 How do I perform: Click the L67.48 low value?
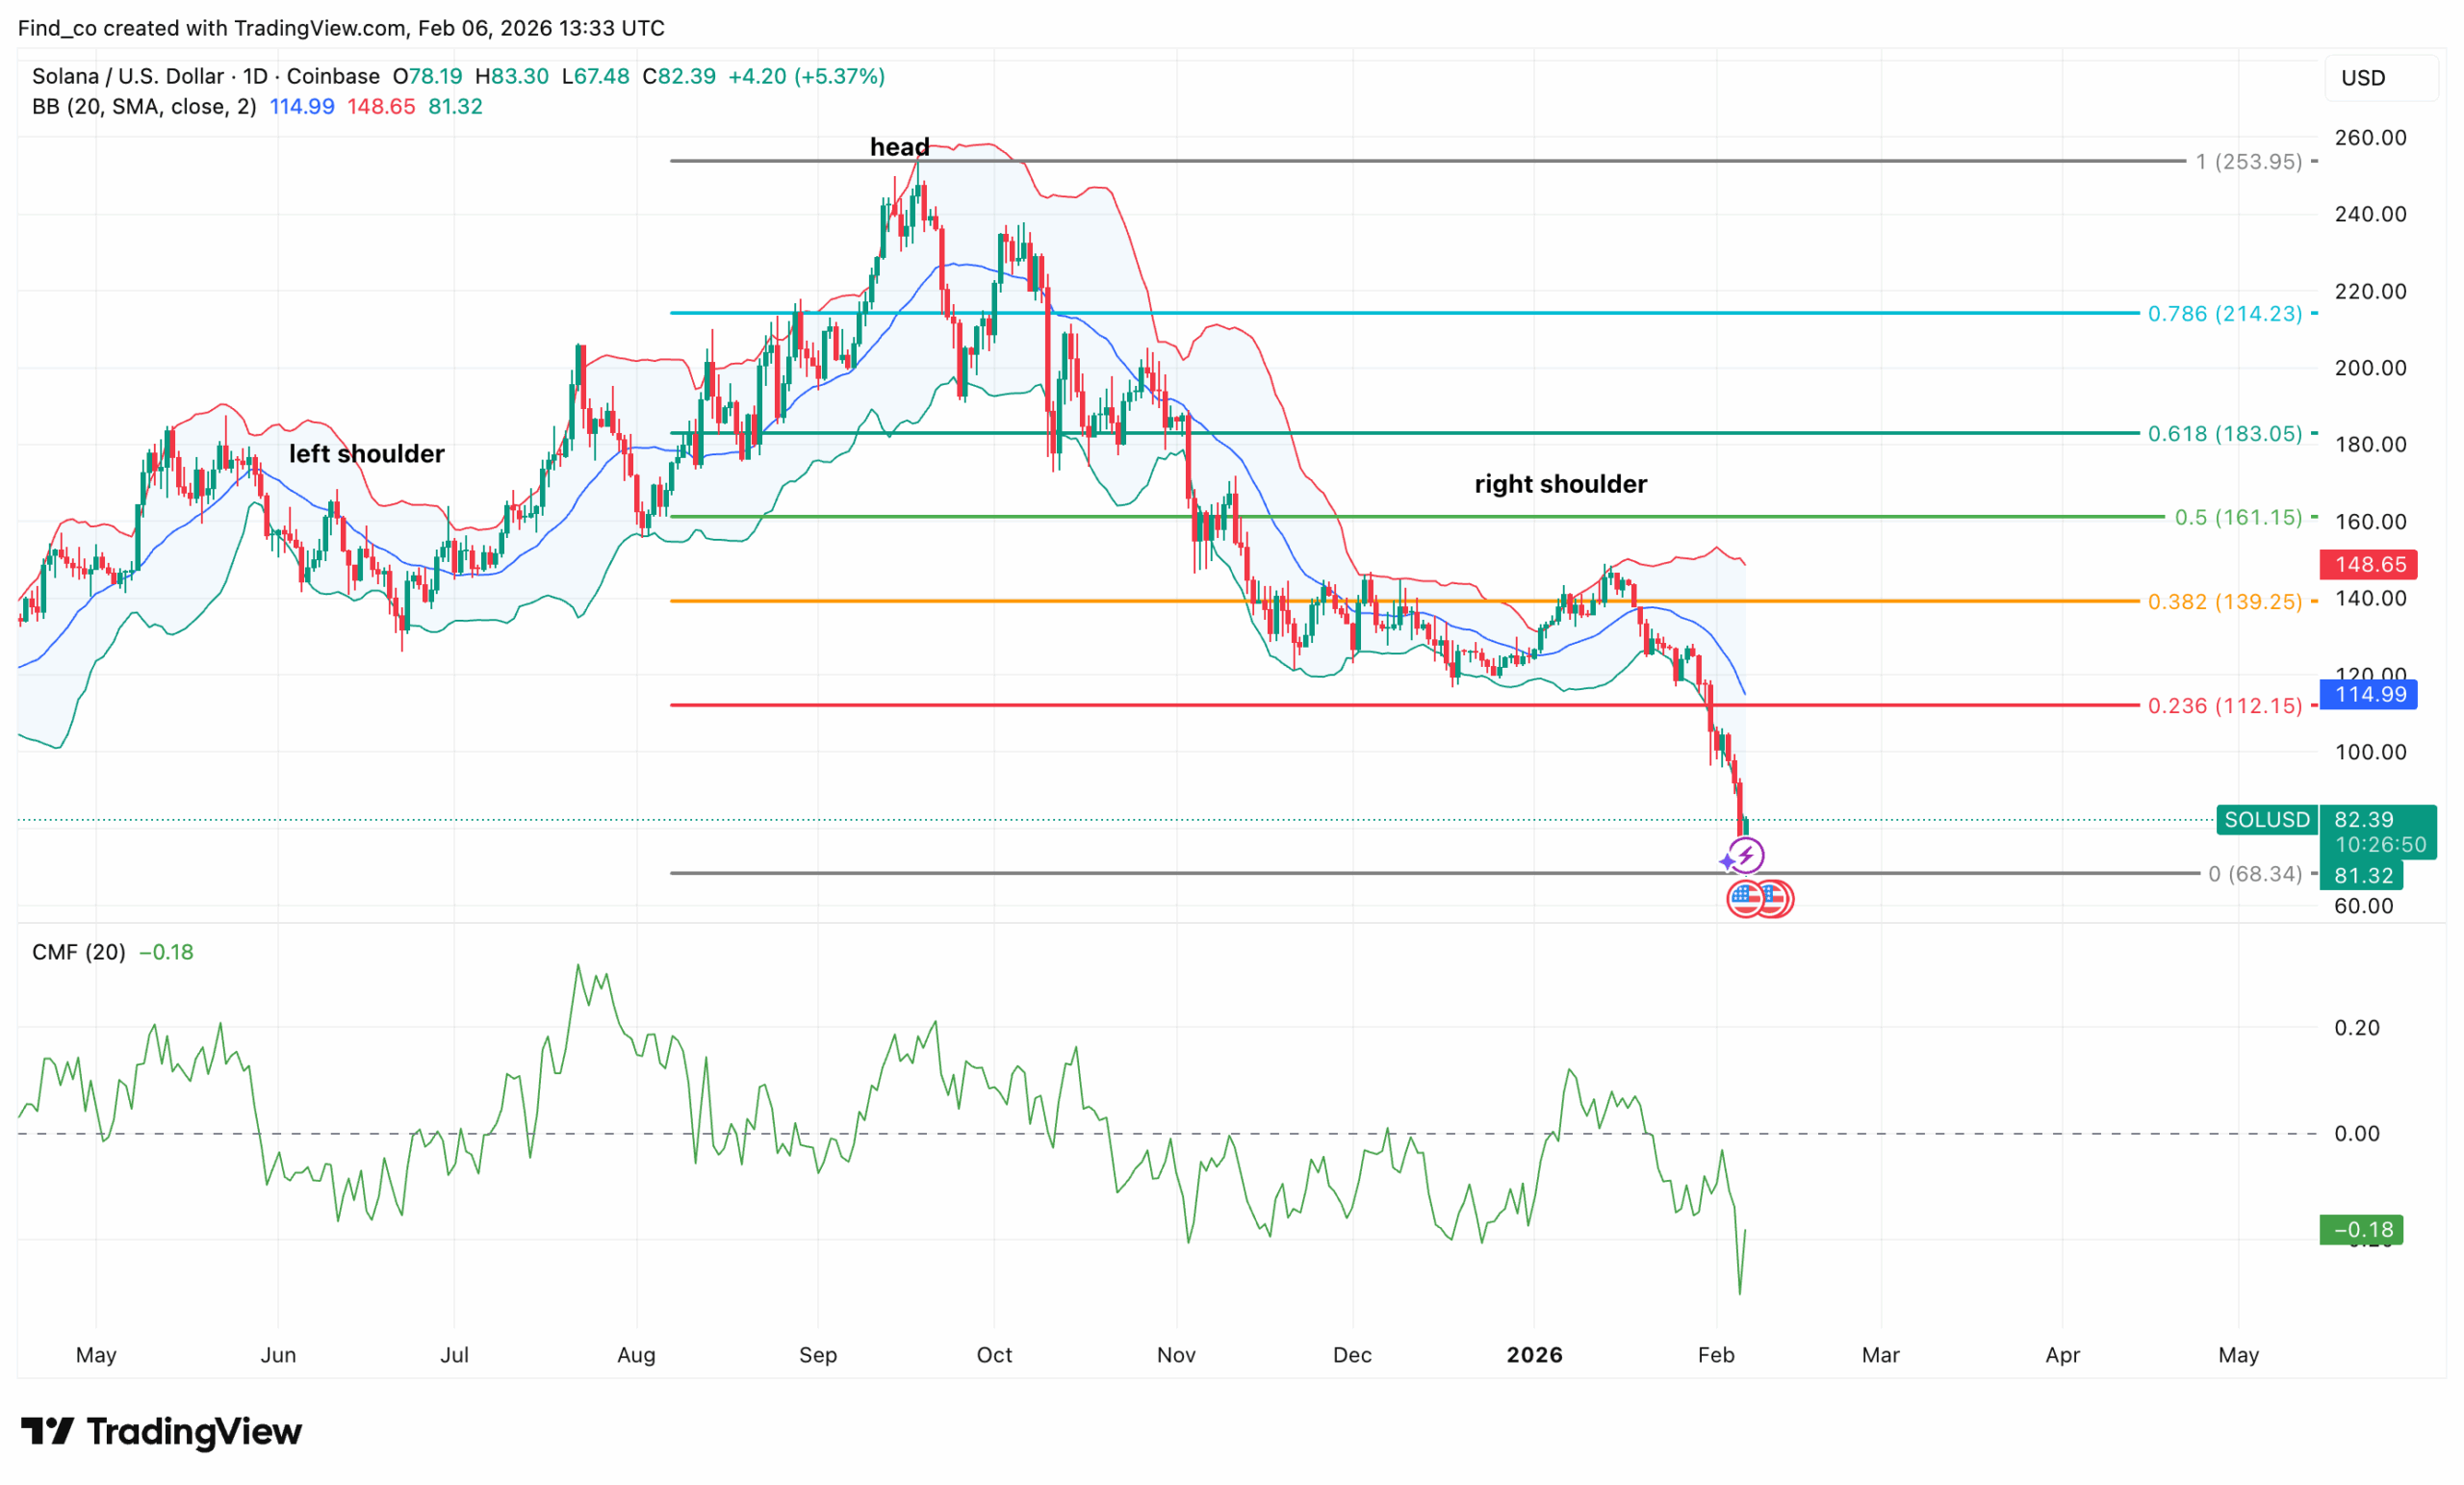coord(595,76)
